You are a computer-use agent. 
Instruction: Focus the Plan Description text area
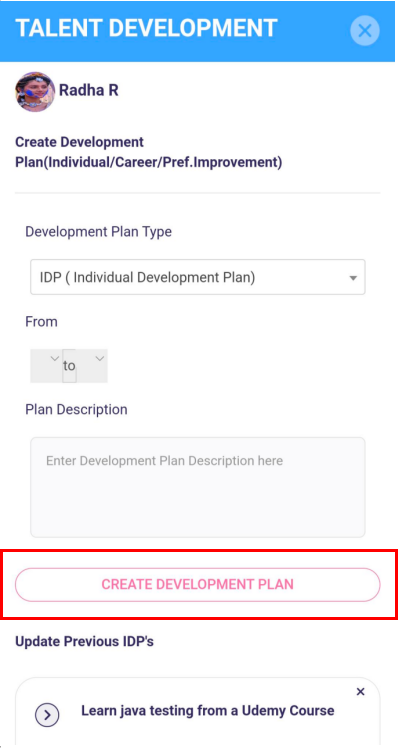197,487
